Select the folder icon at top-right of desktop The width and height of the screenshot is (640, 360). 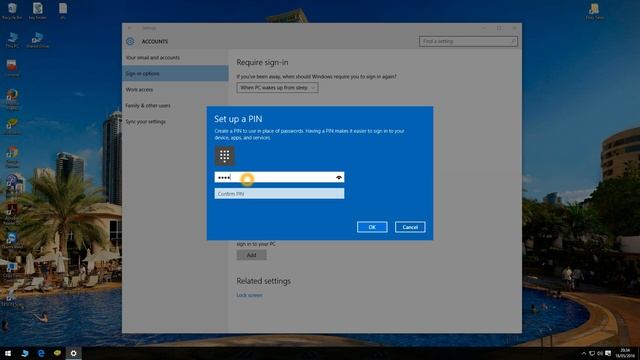pyautogui.click(x=594, y=11)
